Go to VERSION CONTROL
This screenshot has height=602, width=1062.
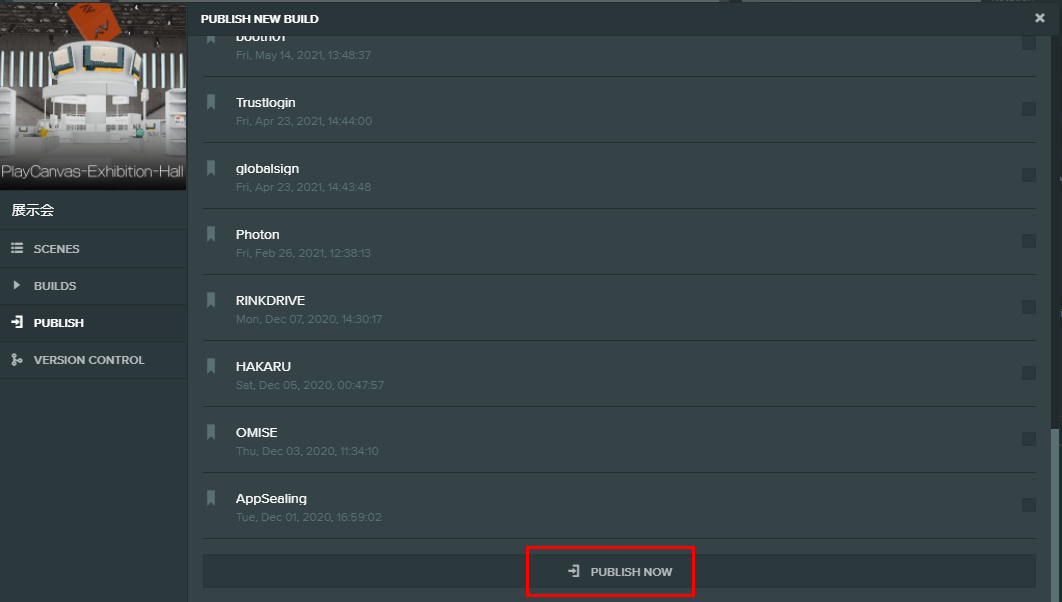[93, 360]
